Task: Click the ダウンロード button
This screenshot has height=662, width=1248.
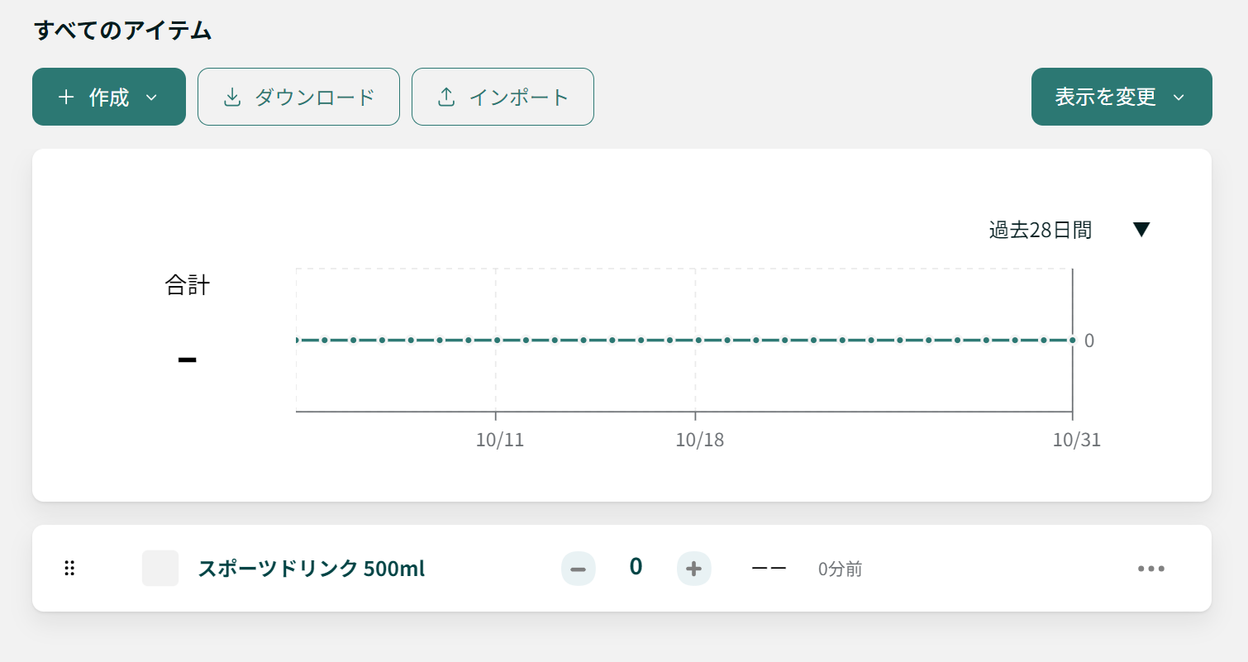Action: [299, 97]
